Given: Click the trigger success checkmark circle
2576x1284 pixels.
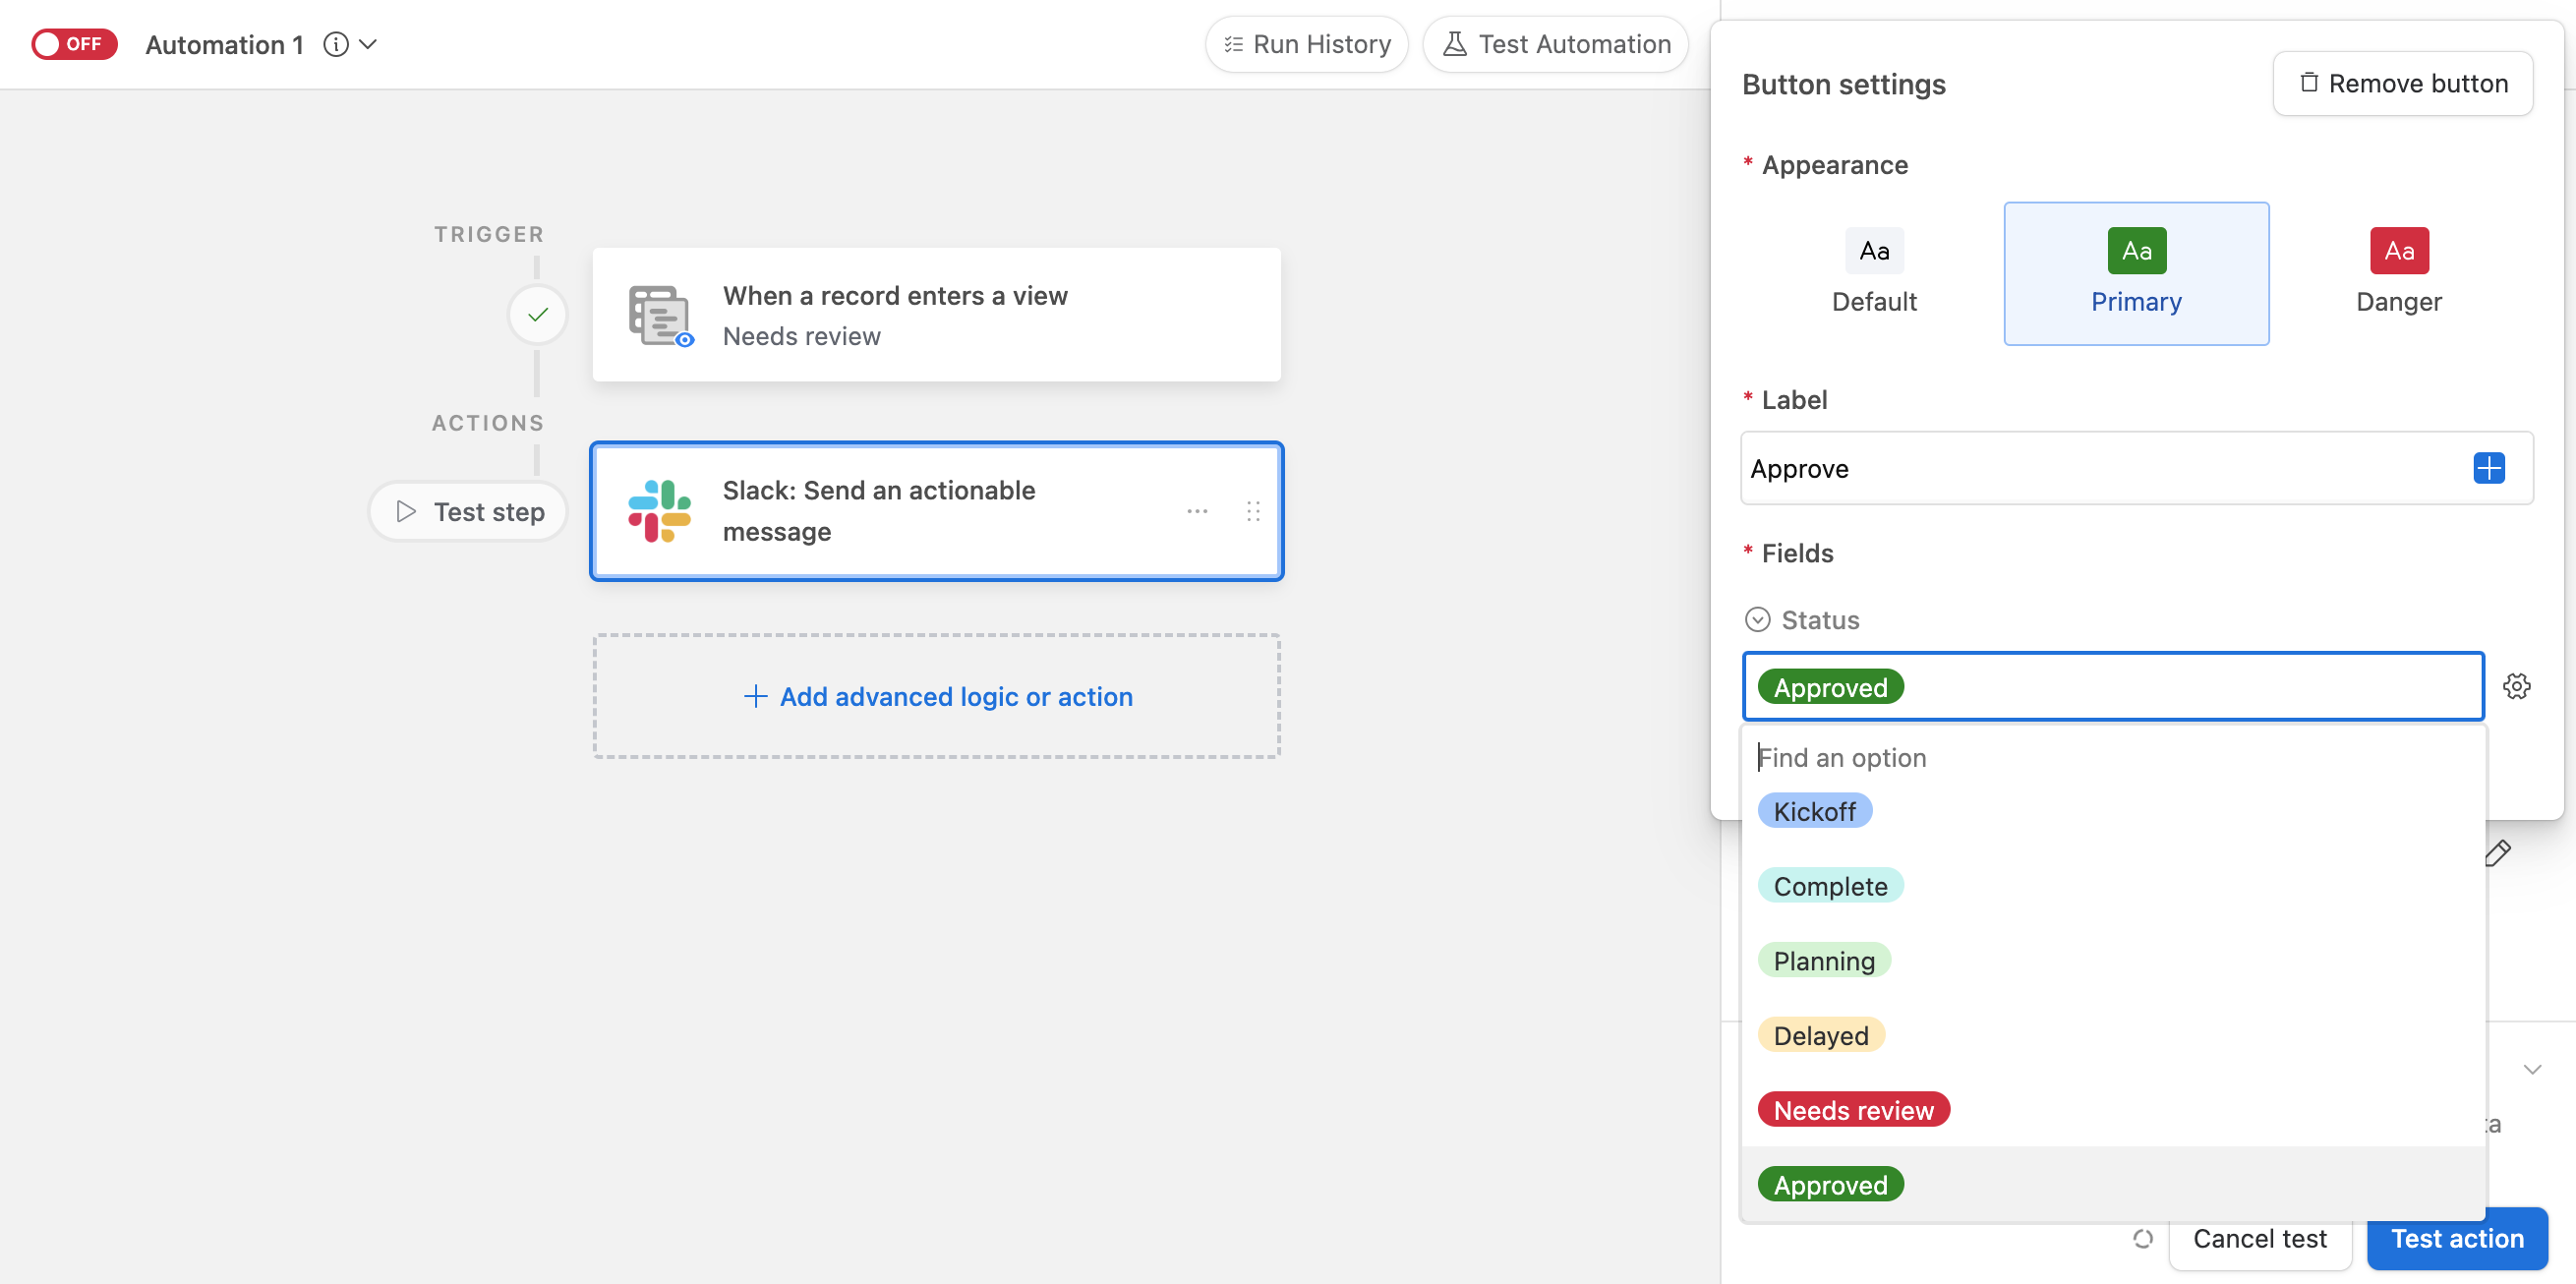Looking at the screenshot, I should pos(538,315).
